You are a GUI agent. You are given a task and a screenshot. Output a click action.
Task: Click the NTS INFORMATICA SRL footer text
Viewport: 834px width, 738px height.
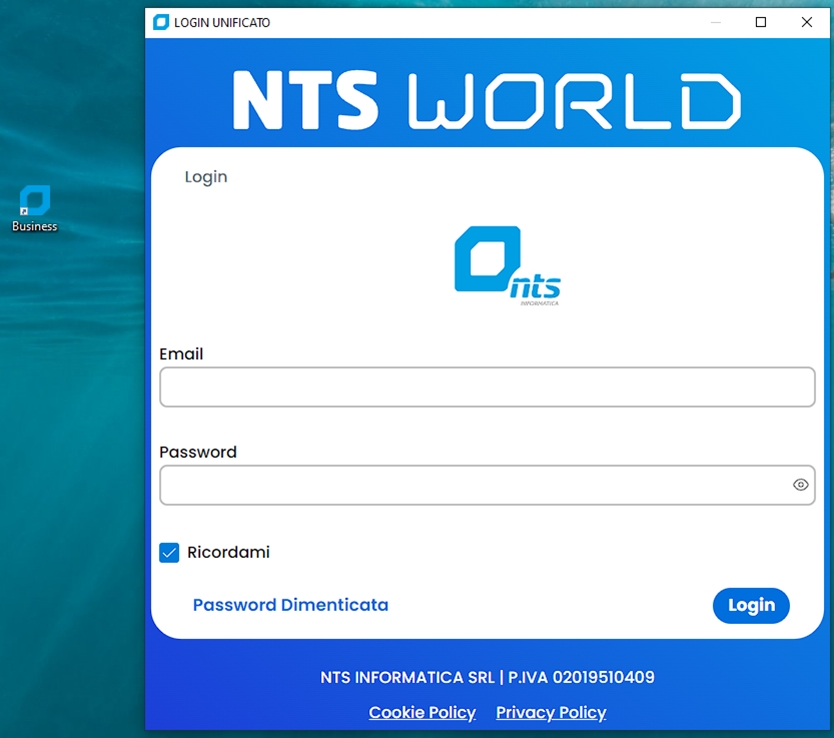point(487,677)
